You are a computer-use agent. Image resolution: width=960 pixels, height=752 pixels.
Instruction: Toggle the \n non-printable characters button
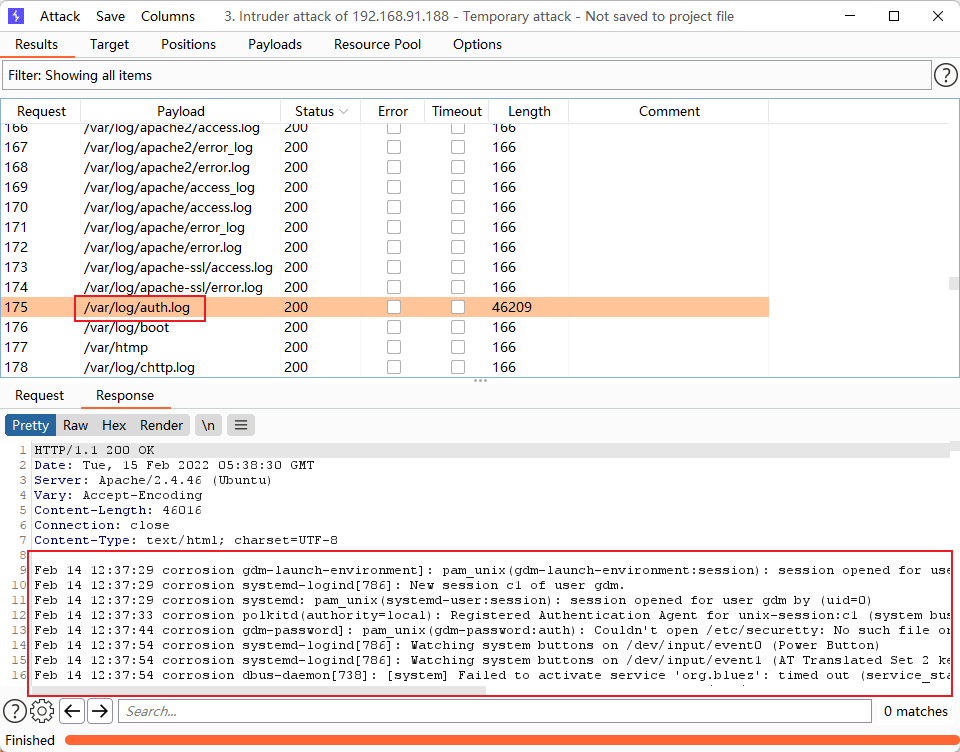pyautogui.click(x=208, y=425)
